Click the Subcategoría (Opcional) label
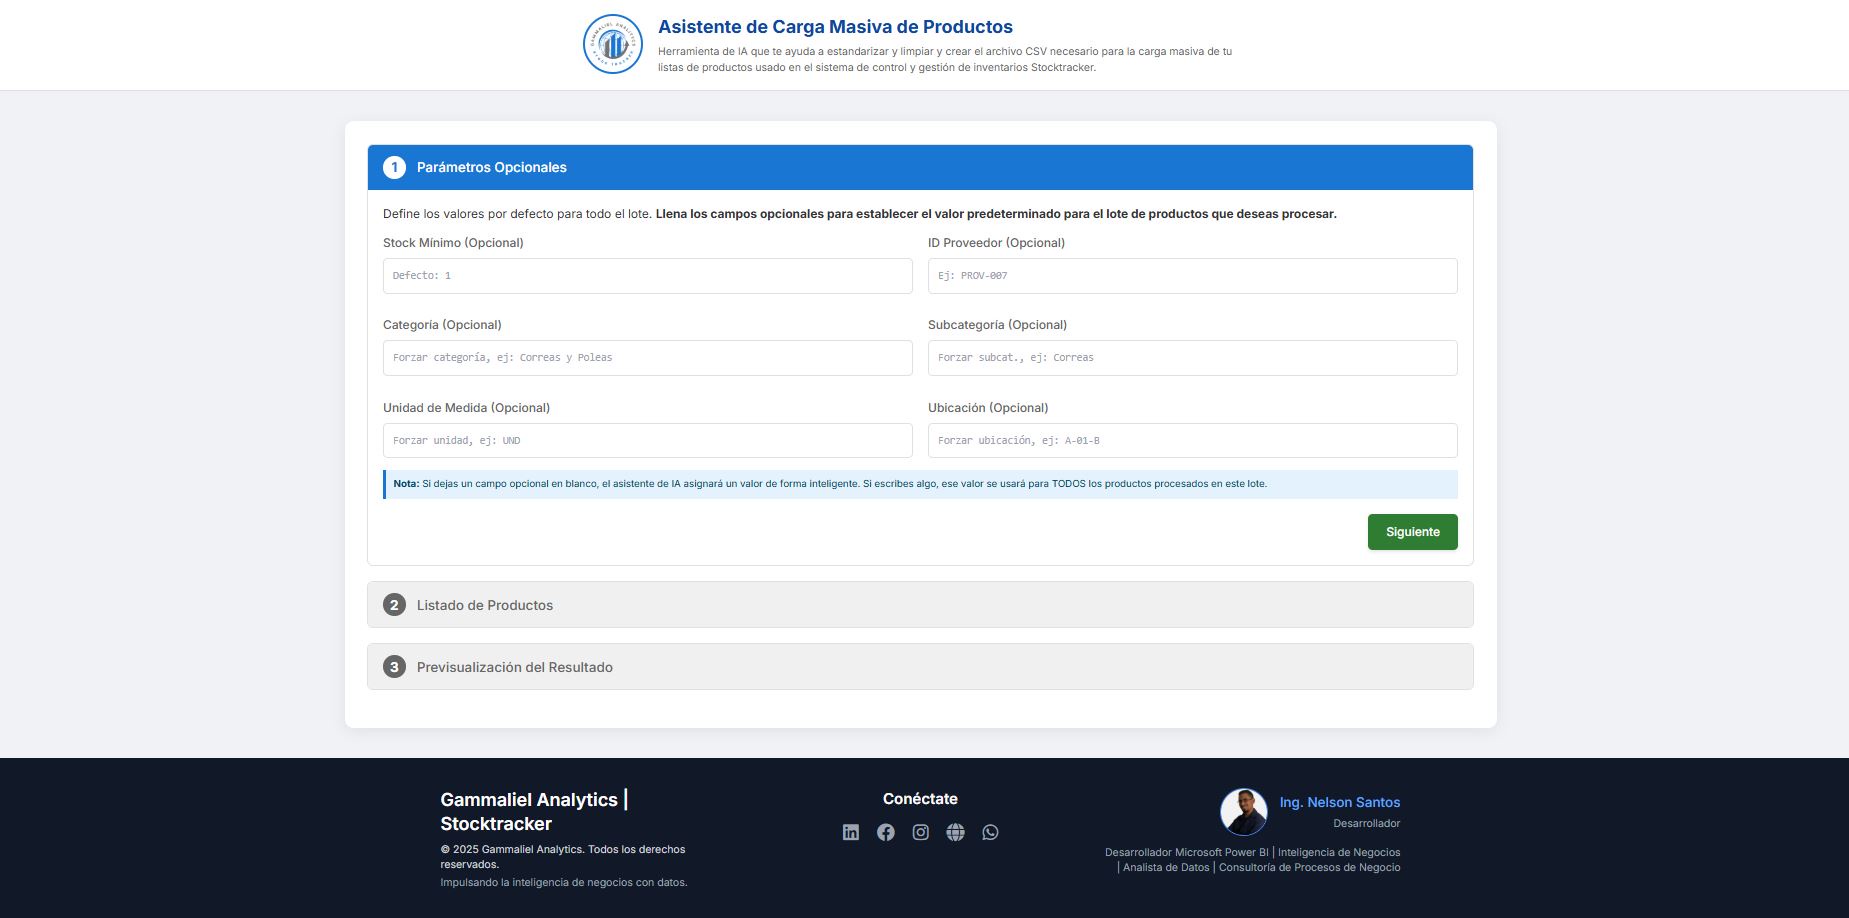Image resolution: width=1849 pixels, height=918 pixels. tap(997, 325)
